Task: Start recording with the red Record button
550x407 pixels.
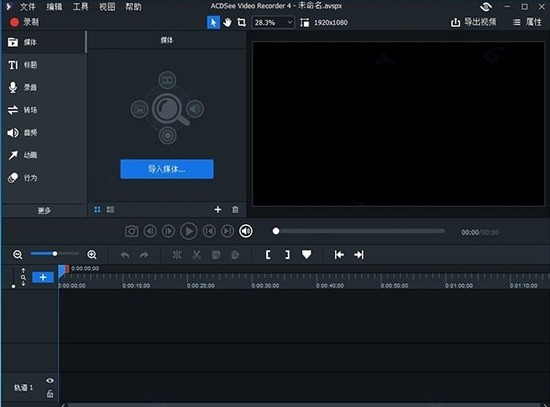Action: (x=24, y=22)
